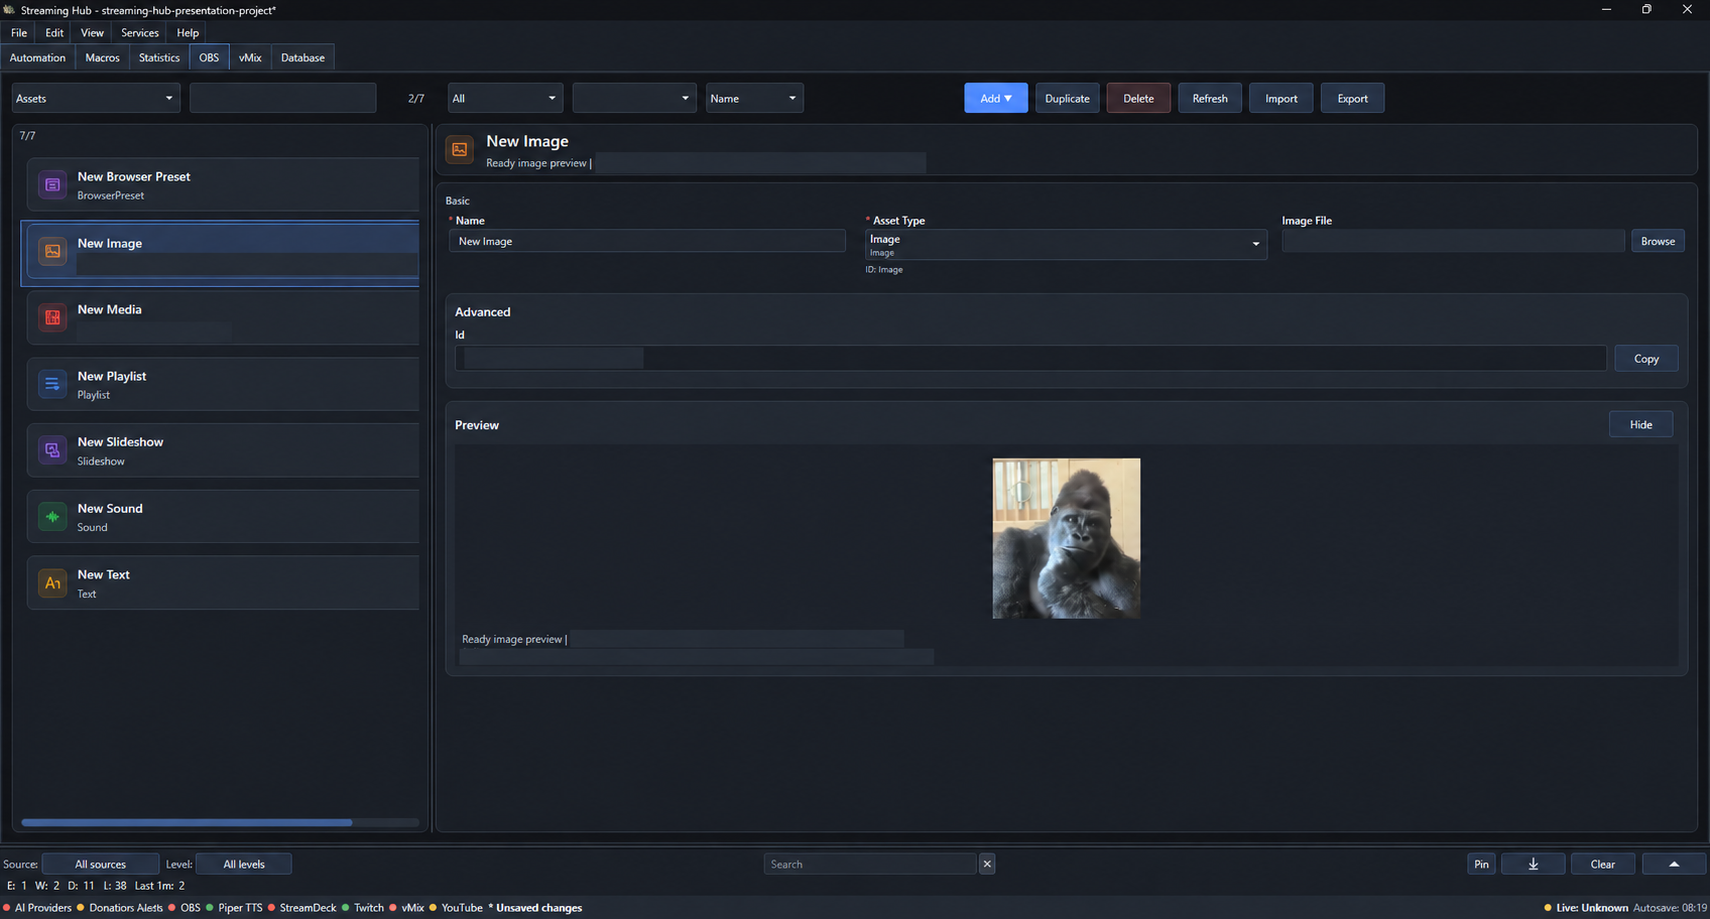Open the Statistics tab
This screenshot has width=1710, height=919.
click(x=159, y=58)
